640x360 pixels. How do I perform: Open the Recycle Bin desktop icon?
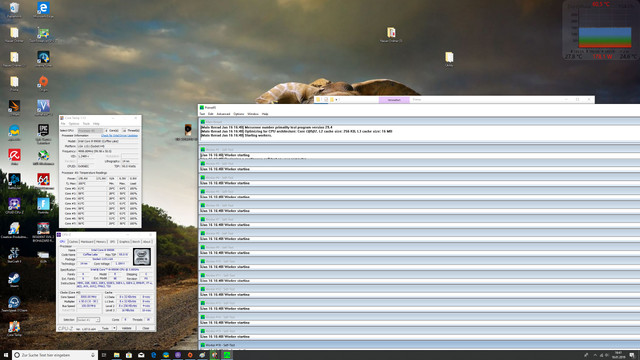(14, 9)
